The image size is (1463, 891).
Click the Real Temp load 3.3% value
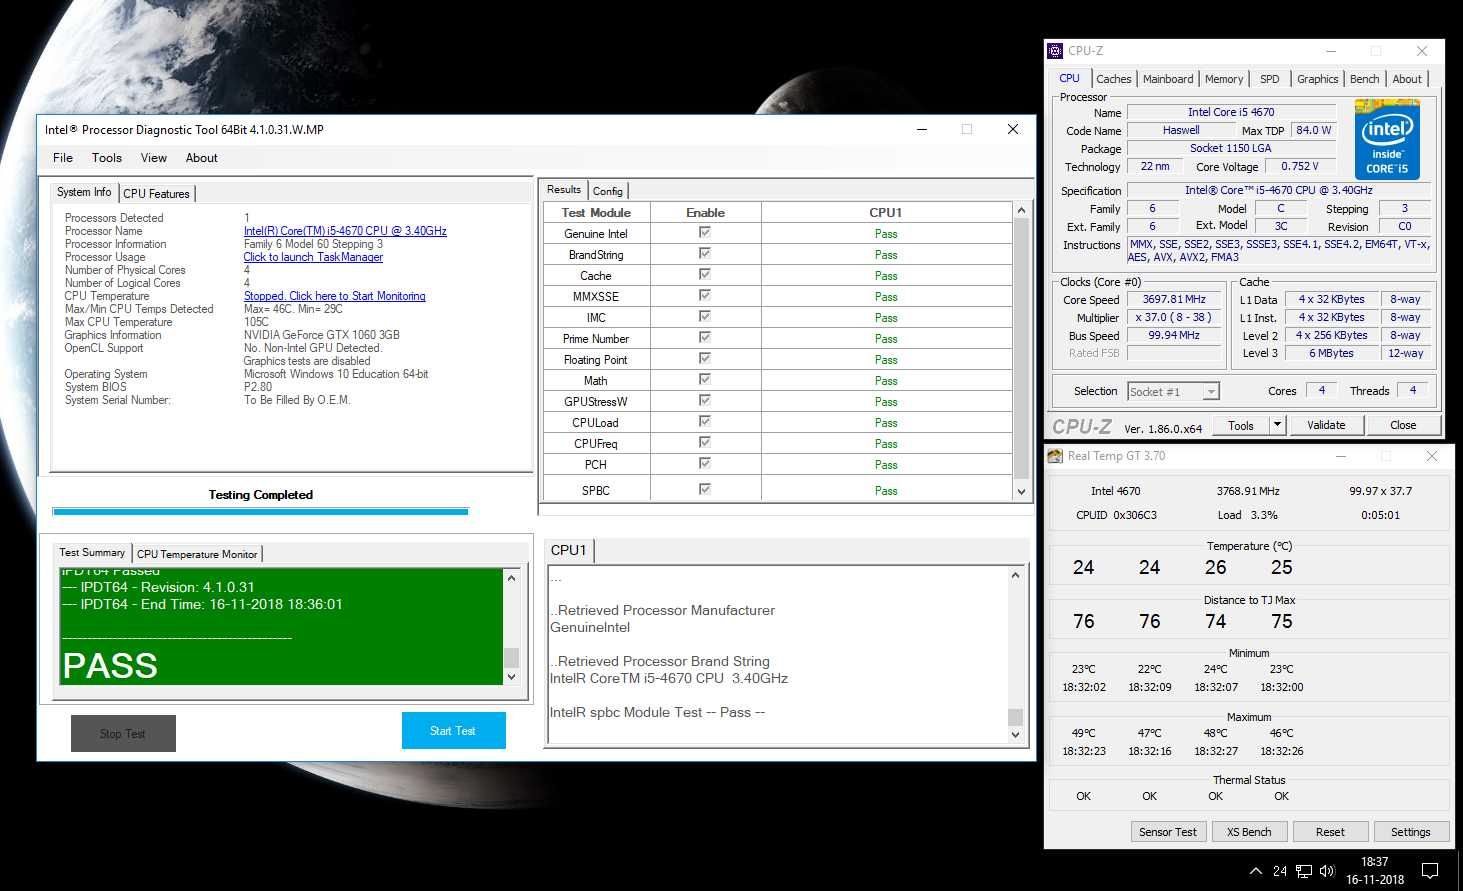coord(1264,515)
